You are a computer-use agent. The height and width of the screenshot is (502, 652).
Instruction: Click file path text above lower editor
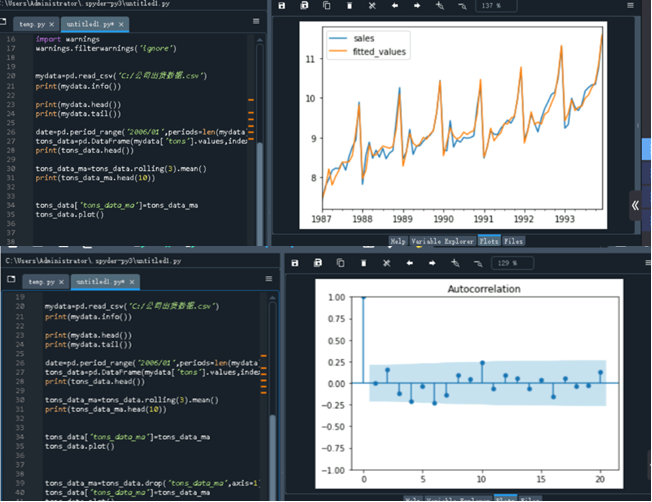pyautogui.click(x=93, y=261)
